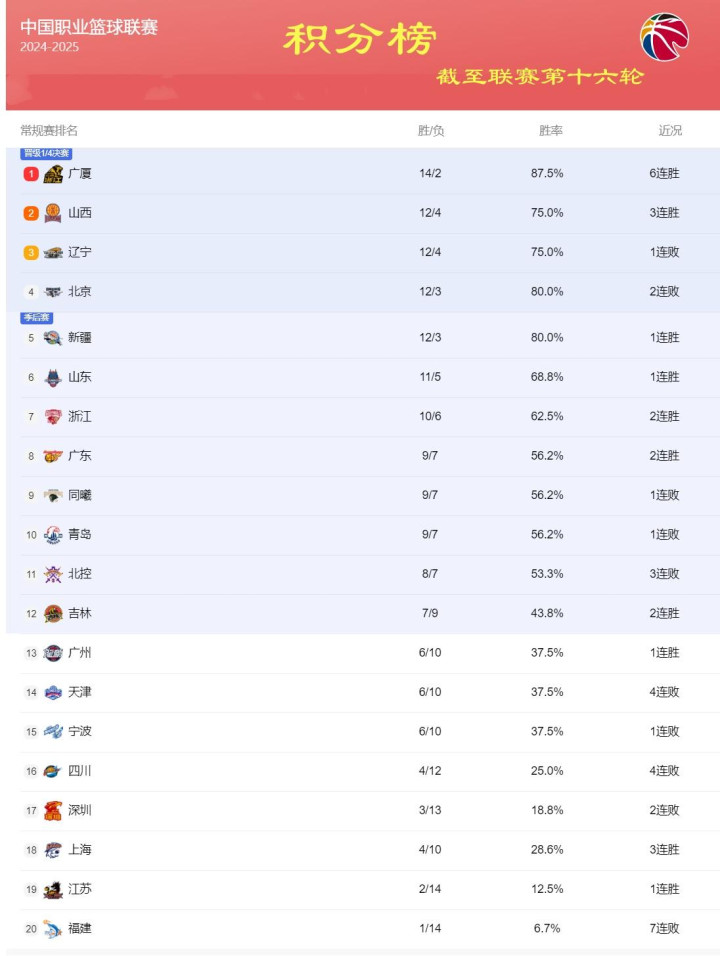Open 浙江 team name link
The width and height of the screenshot is (720, 956).
80,416
